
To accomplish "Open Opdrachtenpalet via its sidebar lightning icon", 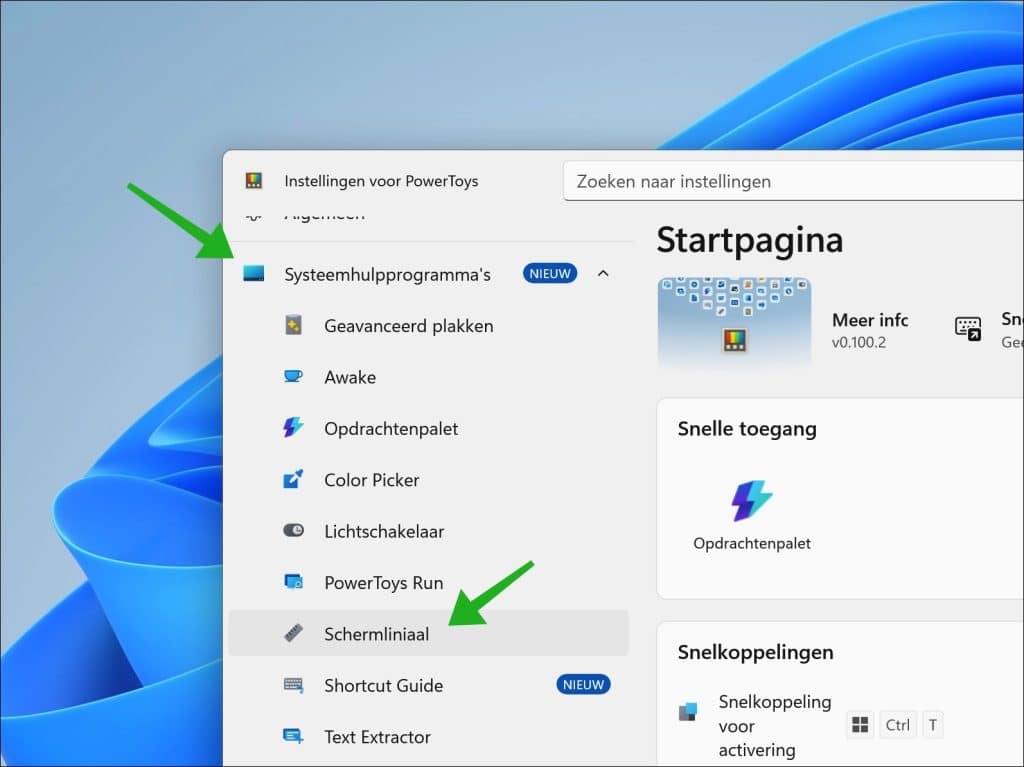I will pos(293,427).
